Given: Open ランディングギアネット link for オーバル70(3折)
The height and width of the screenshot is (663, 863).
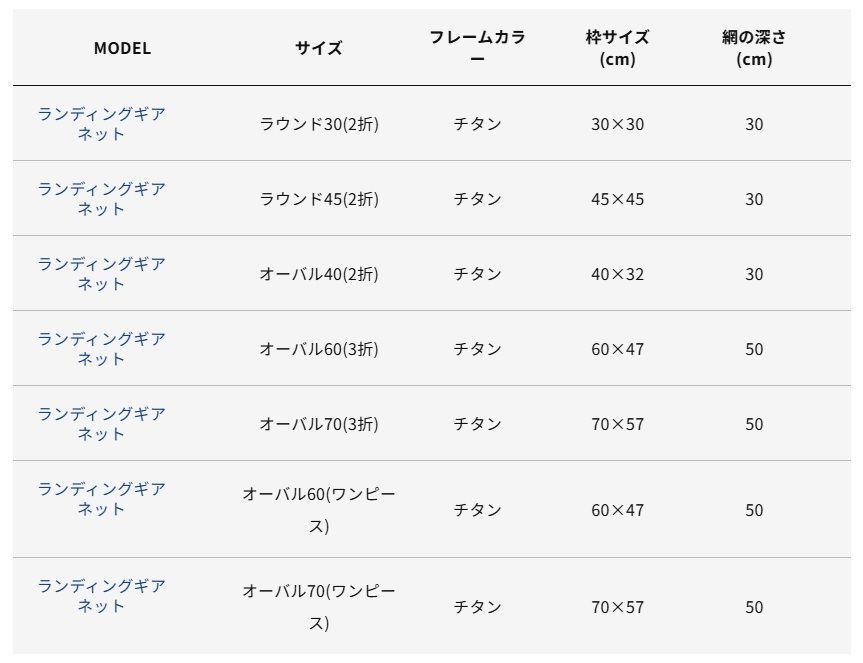Looking at the screenshot, I should click(x=101, y=424).
